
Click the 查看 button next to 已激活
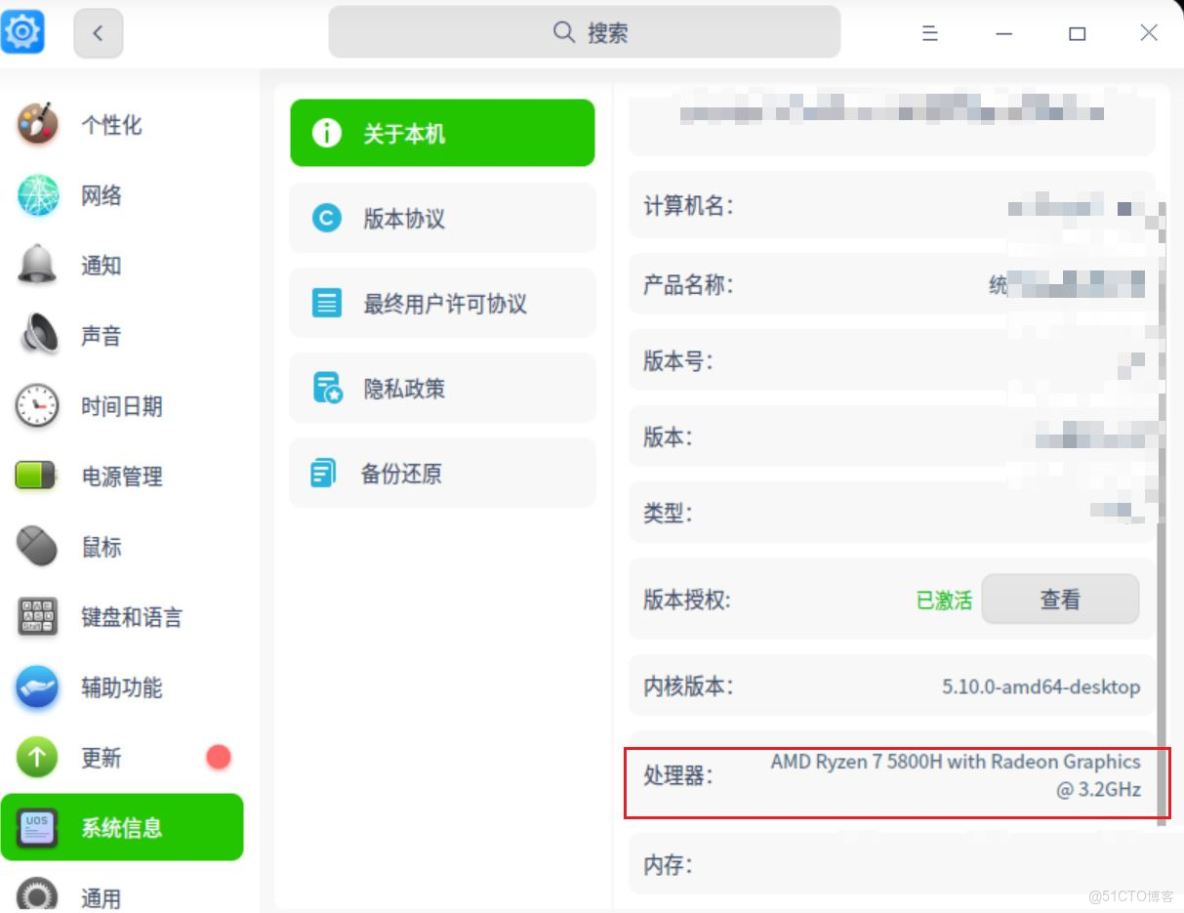tap(1059, 598)
